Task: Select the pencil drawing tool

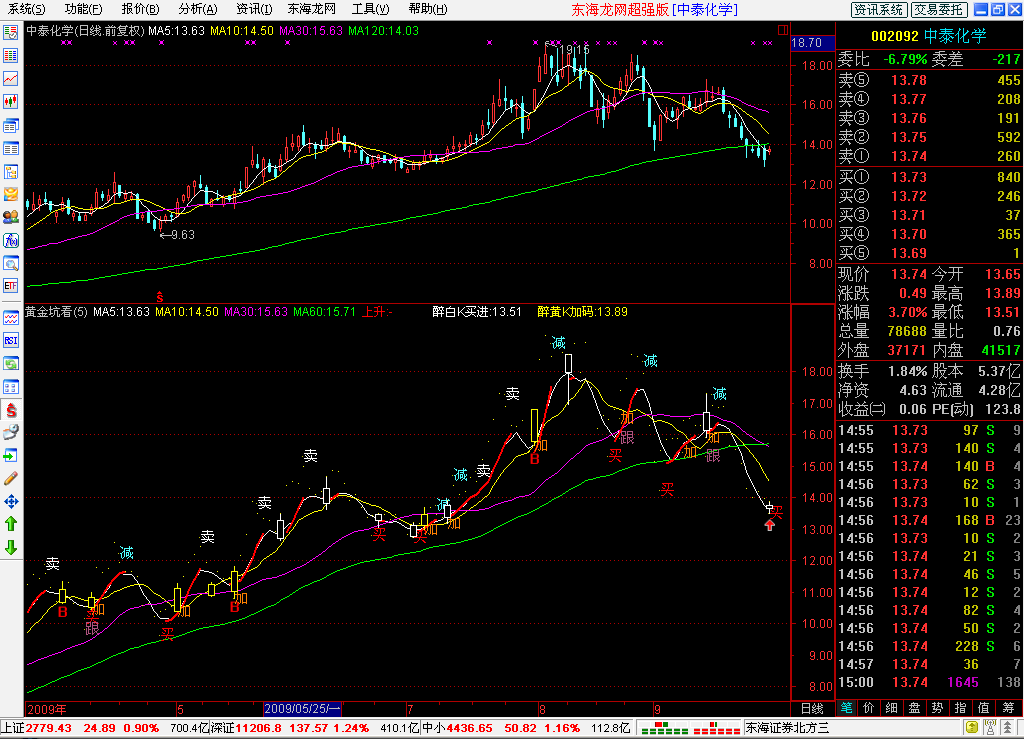Action: (x=10, y=479)
